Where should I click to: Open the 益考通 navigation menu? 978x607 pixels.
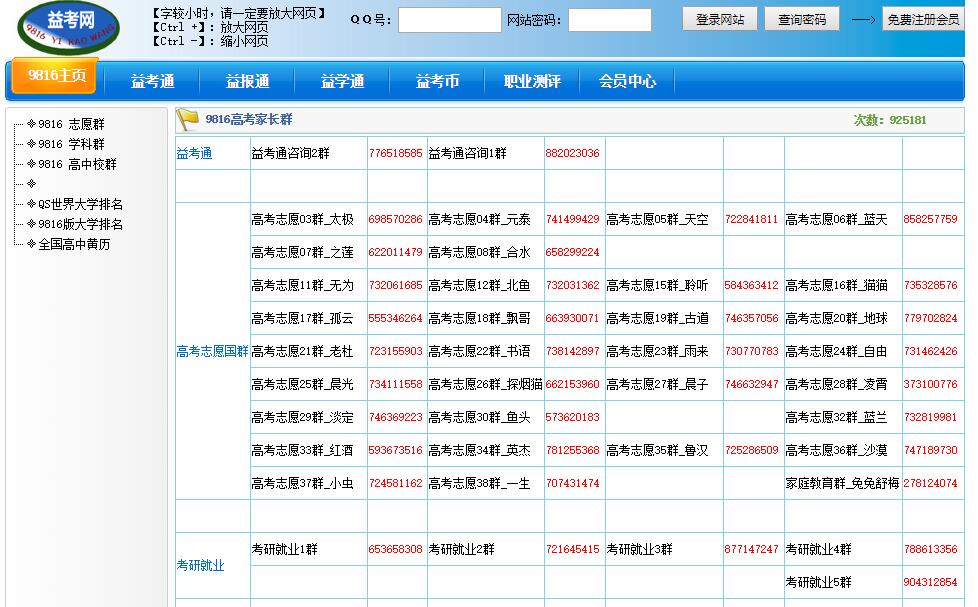tap(152, 82)
